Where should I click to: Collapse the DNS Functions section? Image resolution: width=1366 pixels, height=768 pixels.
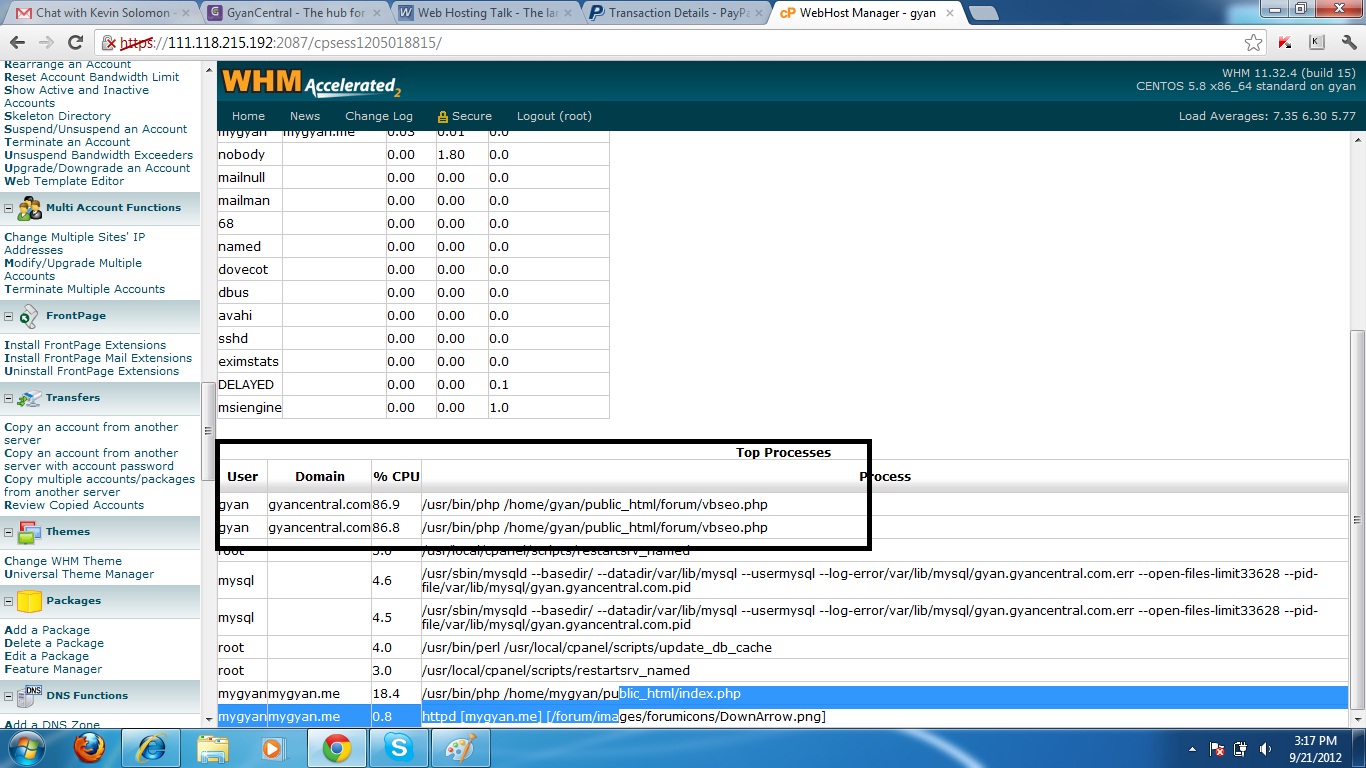coord(9,696)
